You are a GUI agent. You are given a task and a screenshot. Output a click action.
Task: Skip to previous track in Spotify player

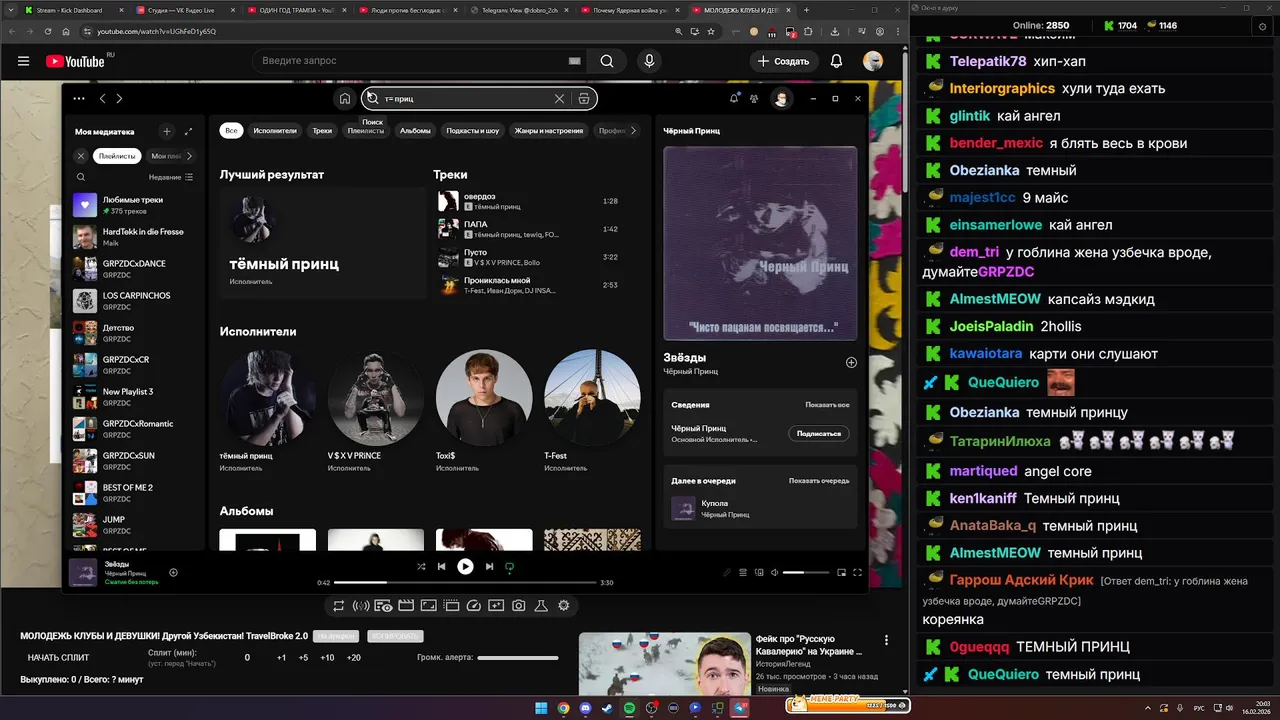(x=441, y=566)
